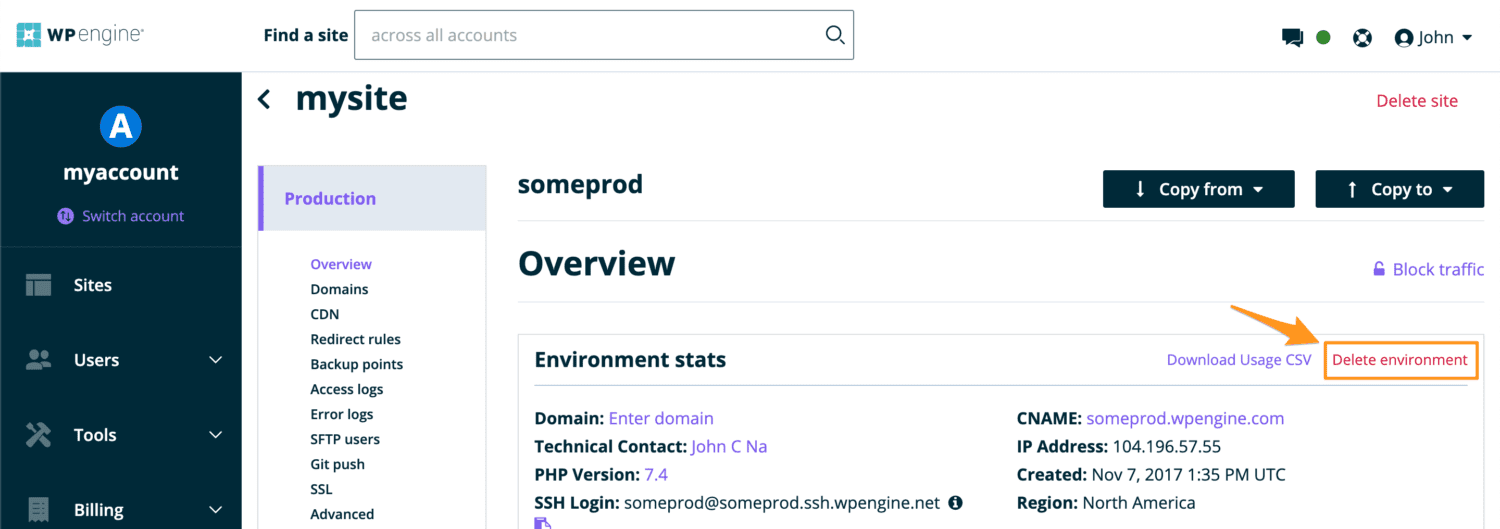1500x529 pixels.
Task: Click the back arrow beside mysite
Action: [x=264, y=99]
